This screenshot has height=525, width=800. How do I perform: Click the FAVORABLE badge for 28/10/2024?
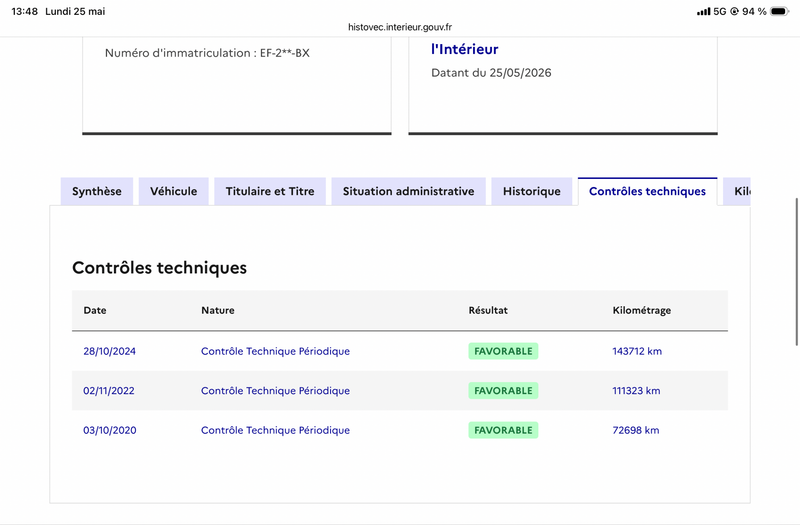pos(503,351)
